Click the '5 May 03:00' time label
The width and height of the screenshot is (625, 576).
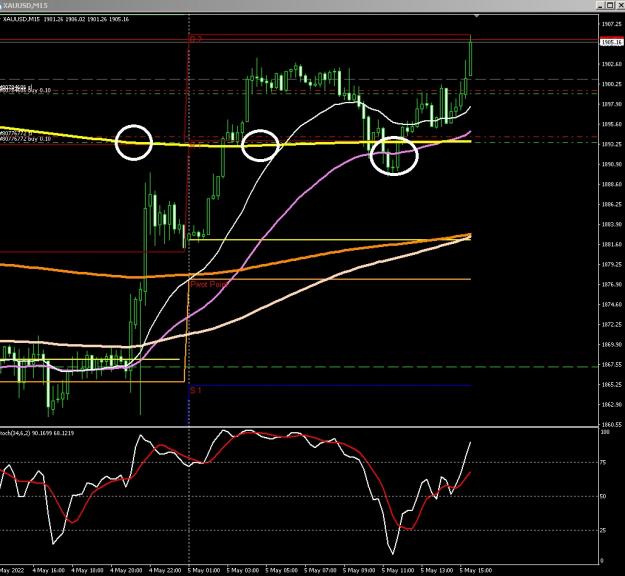[x=243, y=570]
